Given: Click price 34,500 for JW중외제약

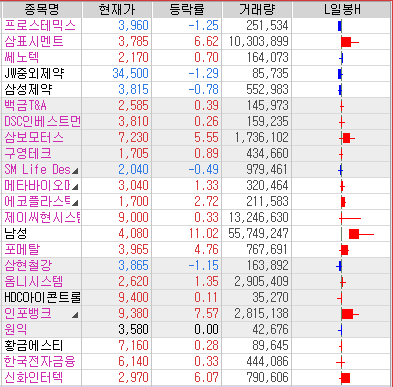Looking at the screenshot, I should click(130, 74).
